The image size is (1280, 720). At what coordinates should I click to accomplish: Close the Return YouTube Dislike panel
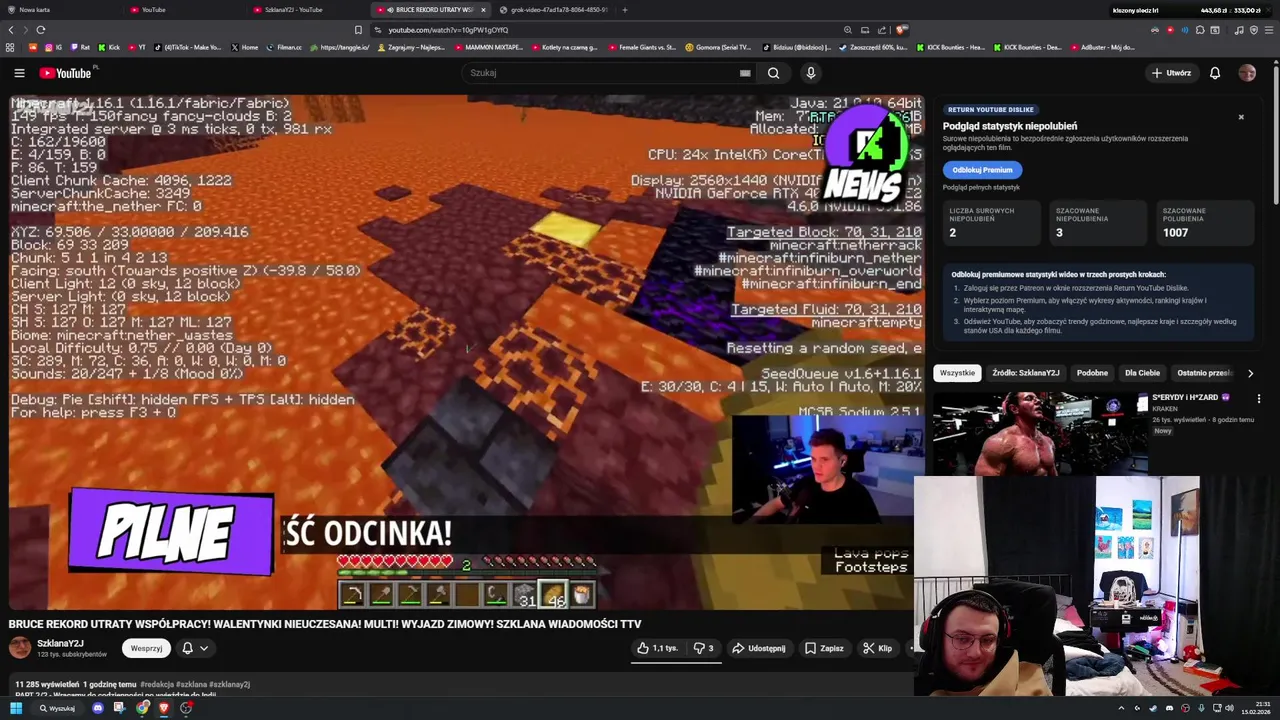pos(1241,117)
